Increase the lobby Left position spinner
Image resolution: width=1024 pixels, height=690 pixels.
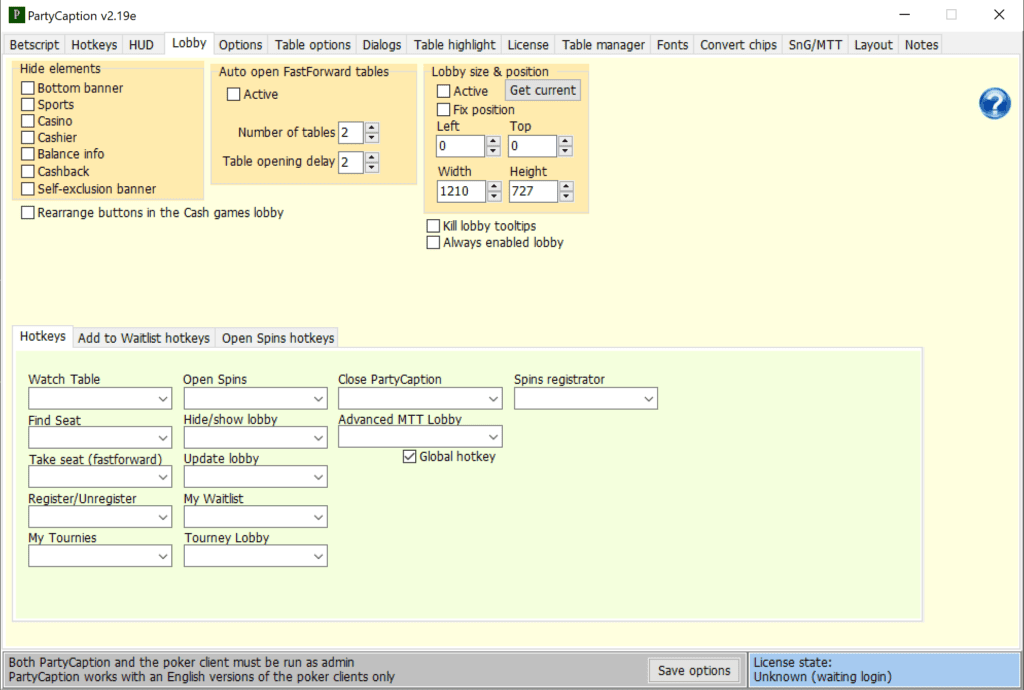494,140
